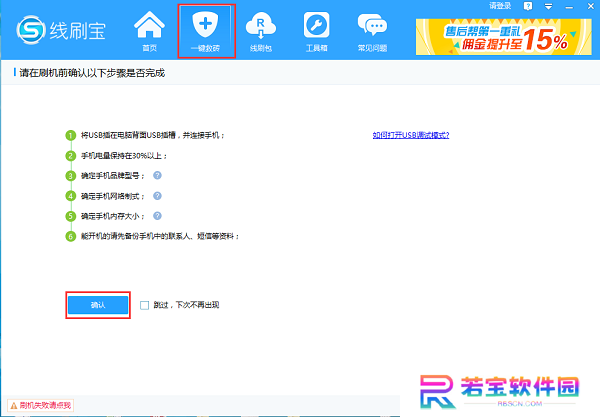Screen dimensions: 600x417
Task: Click help icon next to 确定手机内存大小
Action: point(157,216)
